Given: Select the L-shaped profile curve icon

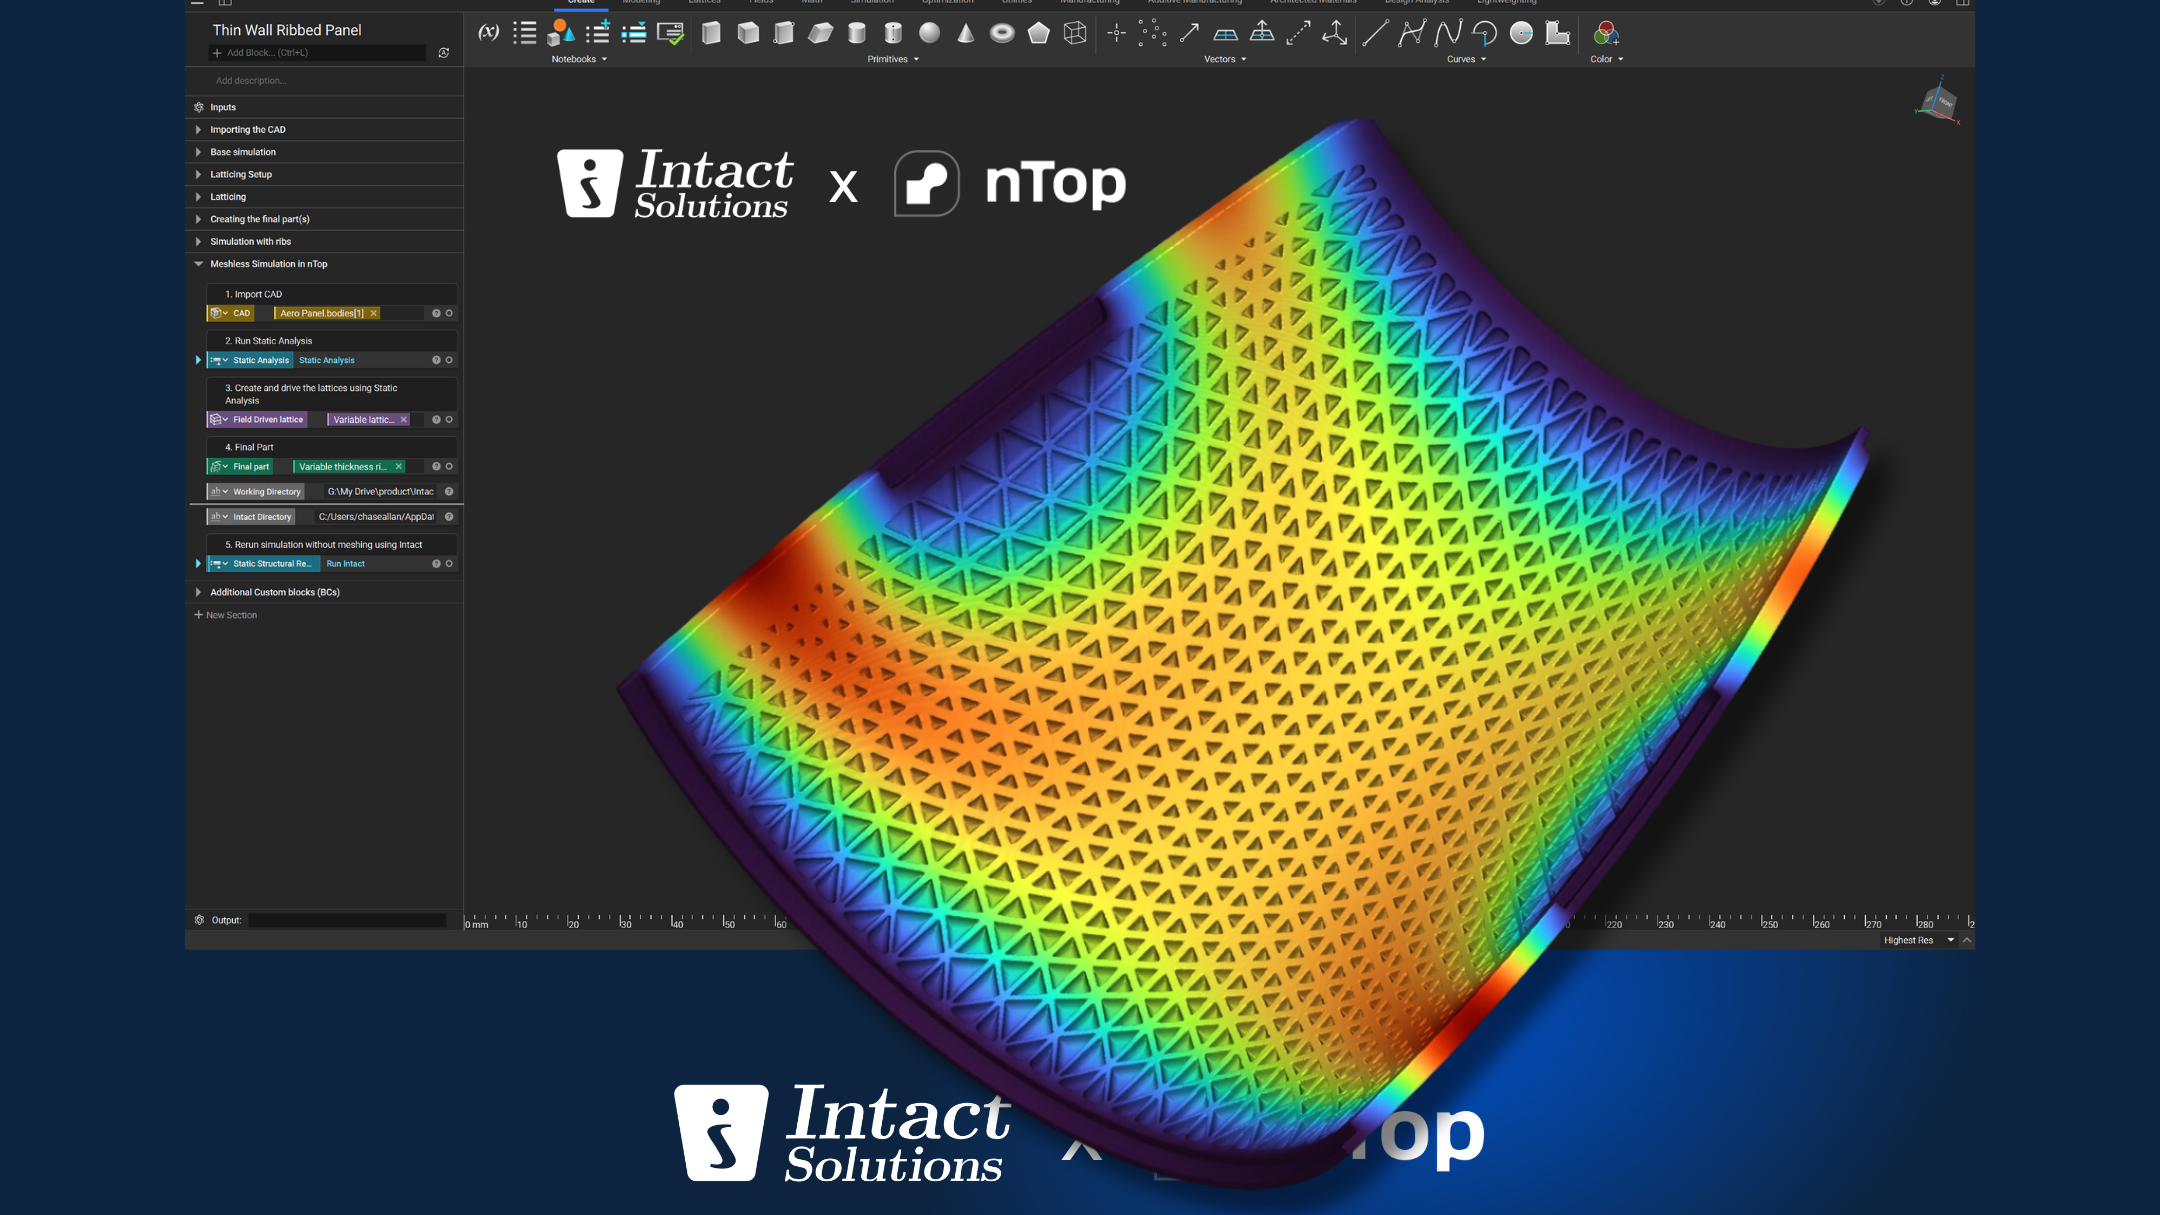Looking at the screenshot, I should 1558,33.
